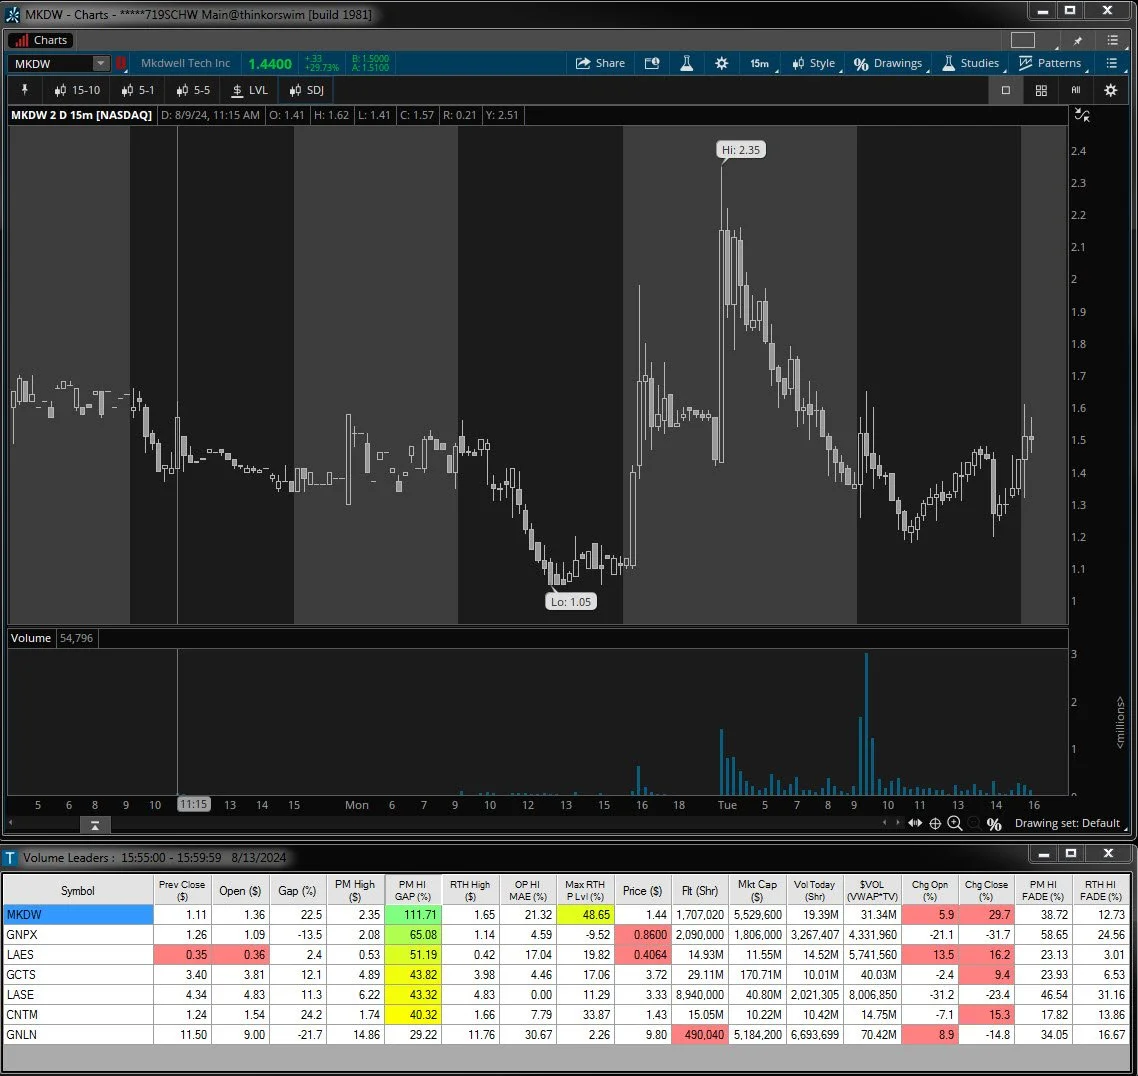1138x1076 pixels.
Task: Open the Drawings dropdown menu
Action: pyautogui.click(x=888, y=63)
